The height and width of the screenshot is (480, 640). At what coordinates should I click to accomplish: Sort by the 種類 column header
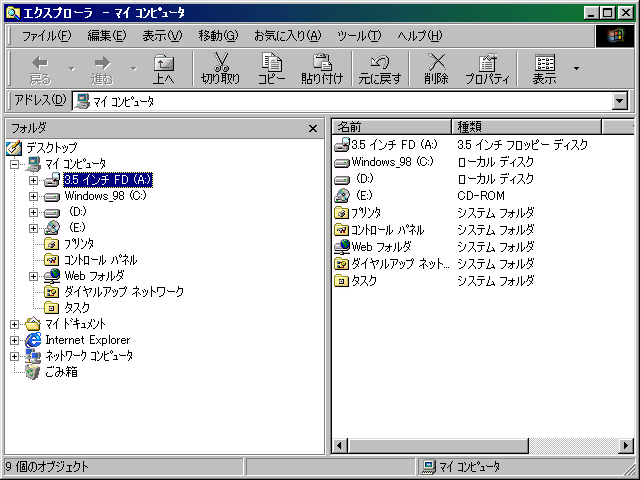click(527, 127)
